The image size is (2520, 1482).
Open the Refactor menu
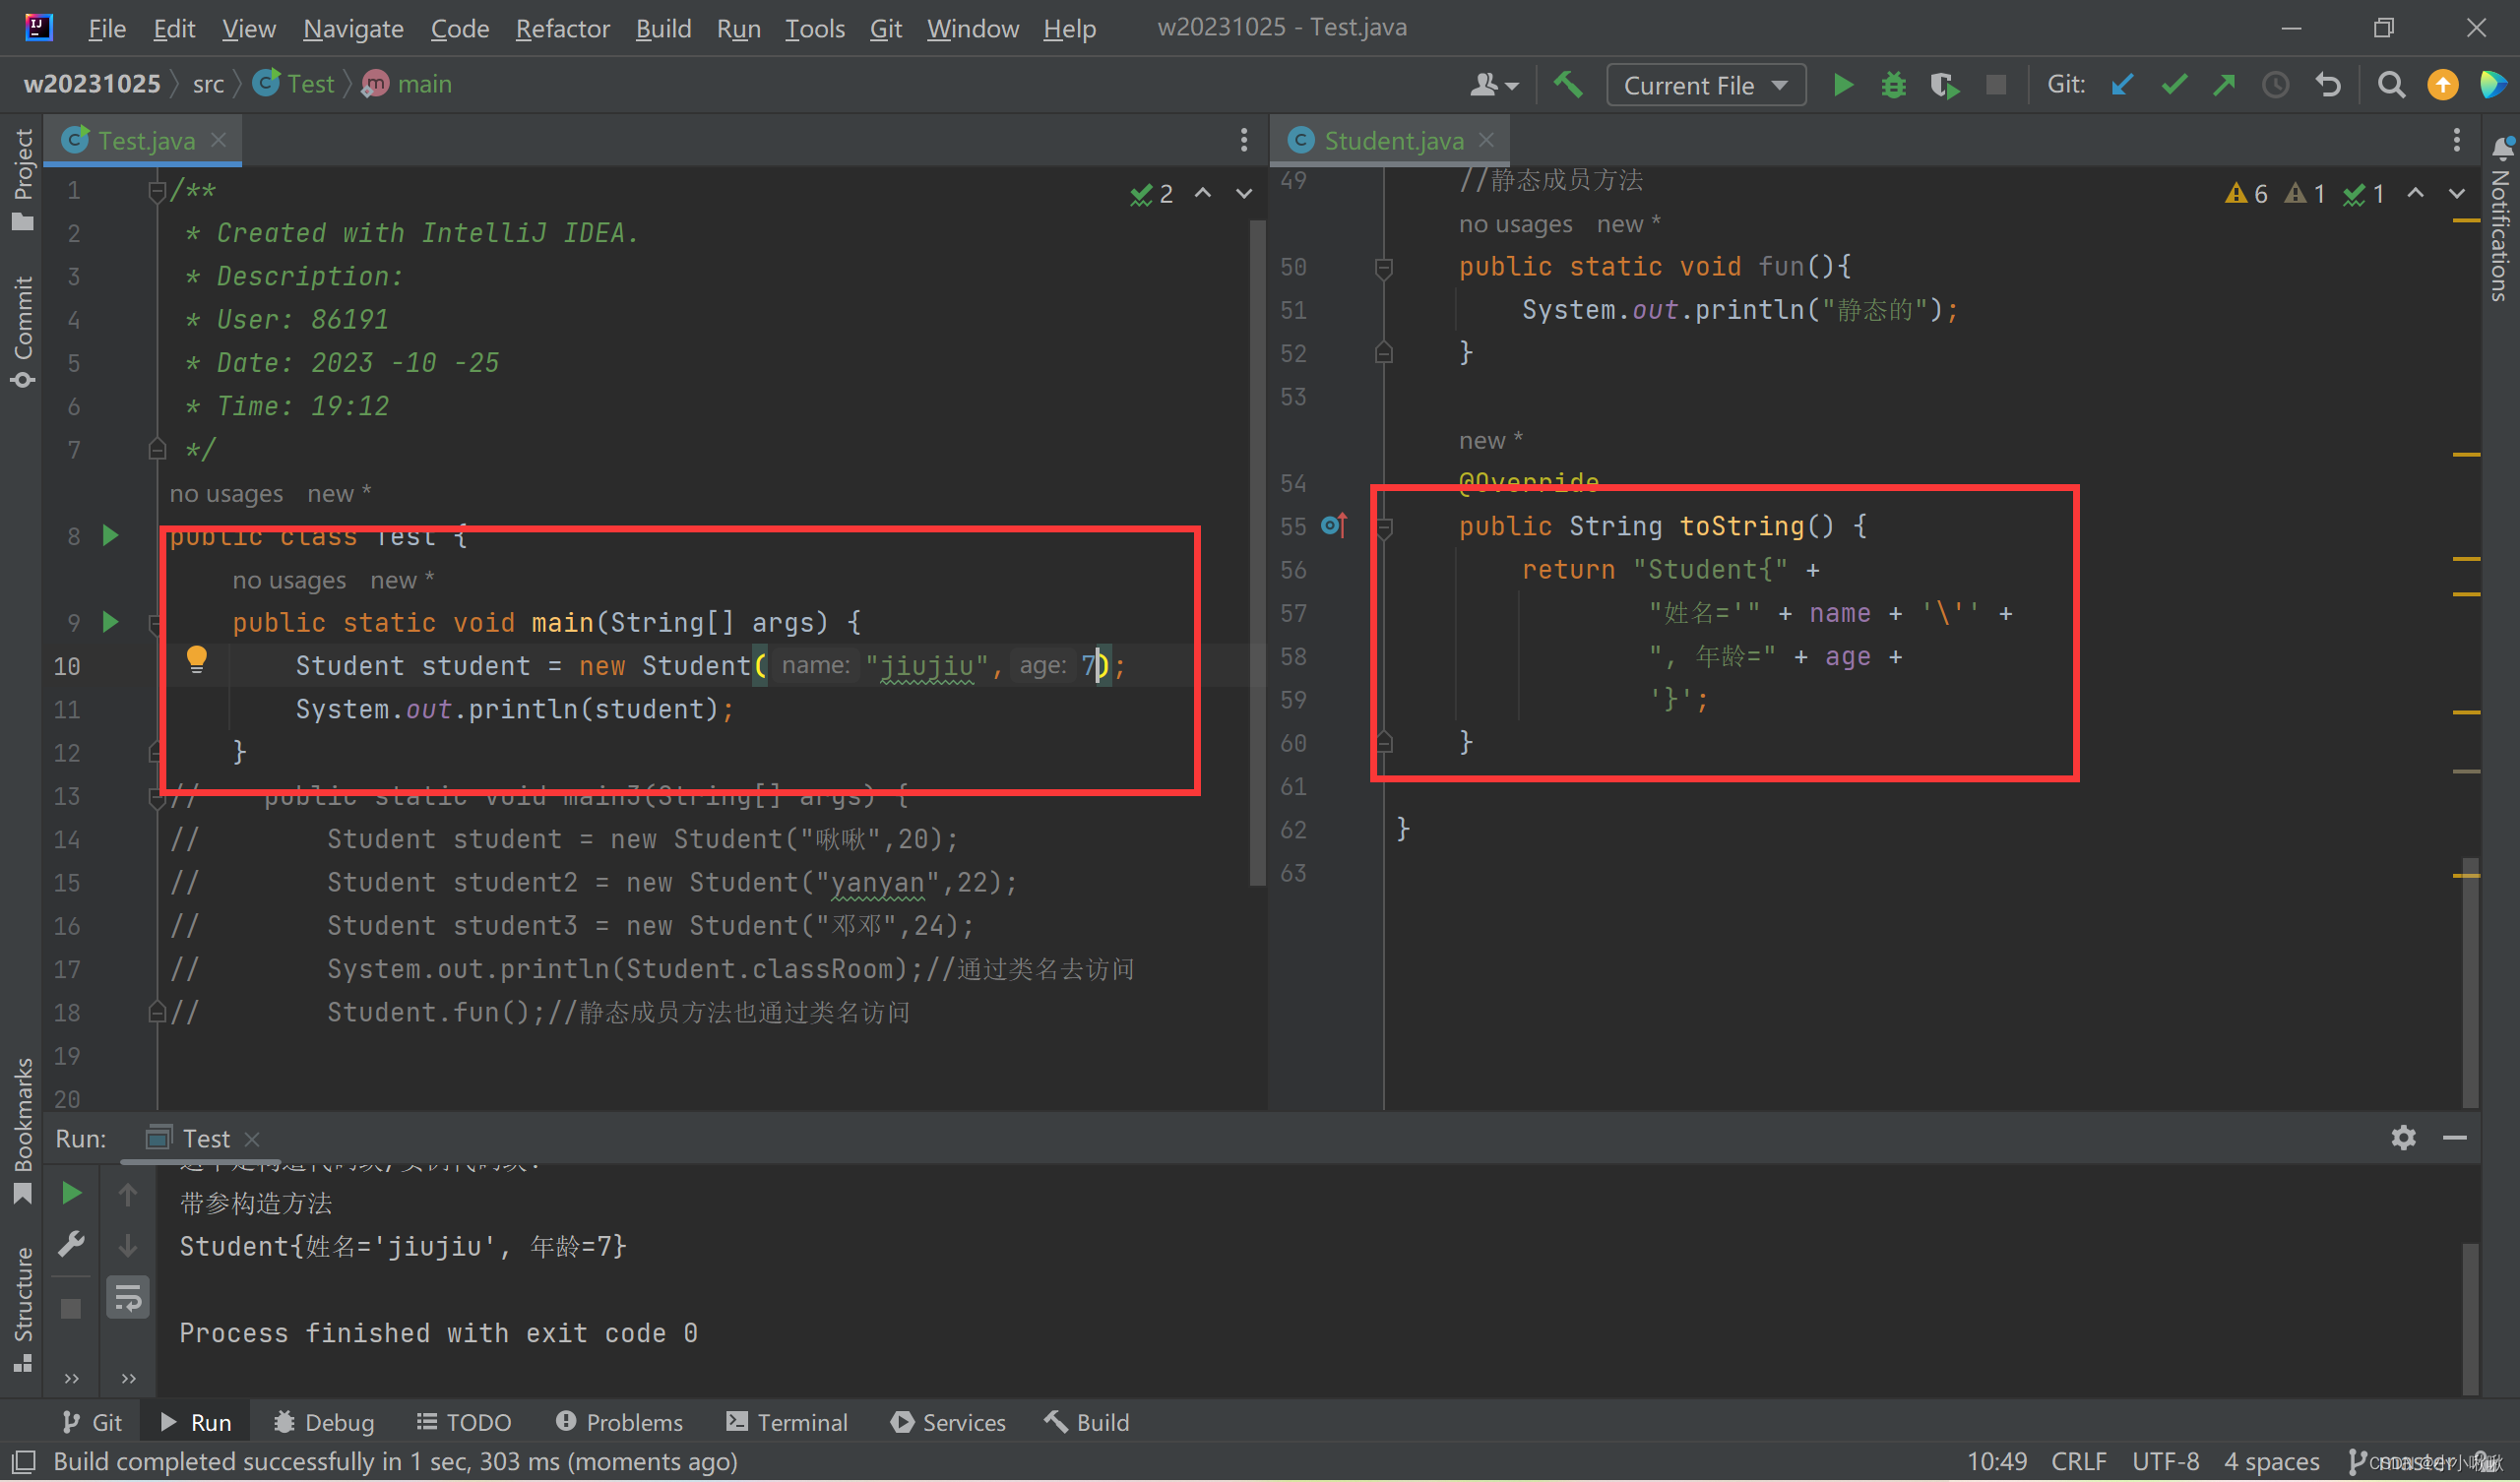[x=562, y=28]
